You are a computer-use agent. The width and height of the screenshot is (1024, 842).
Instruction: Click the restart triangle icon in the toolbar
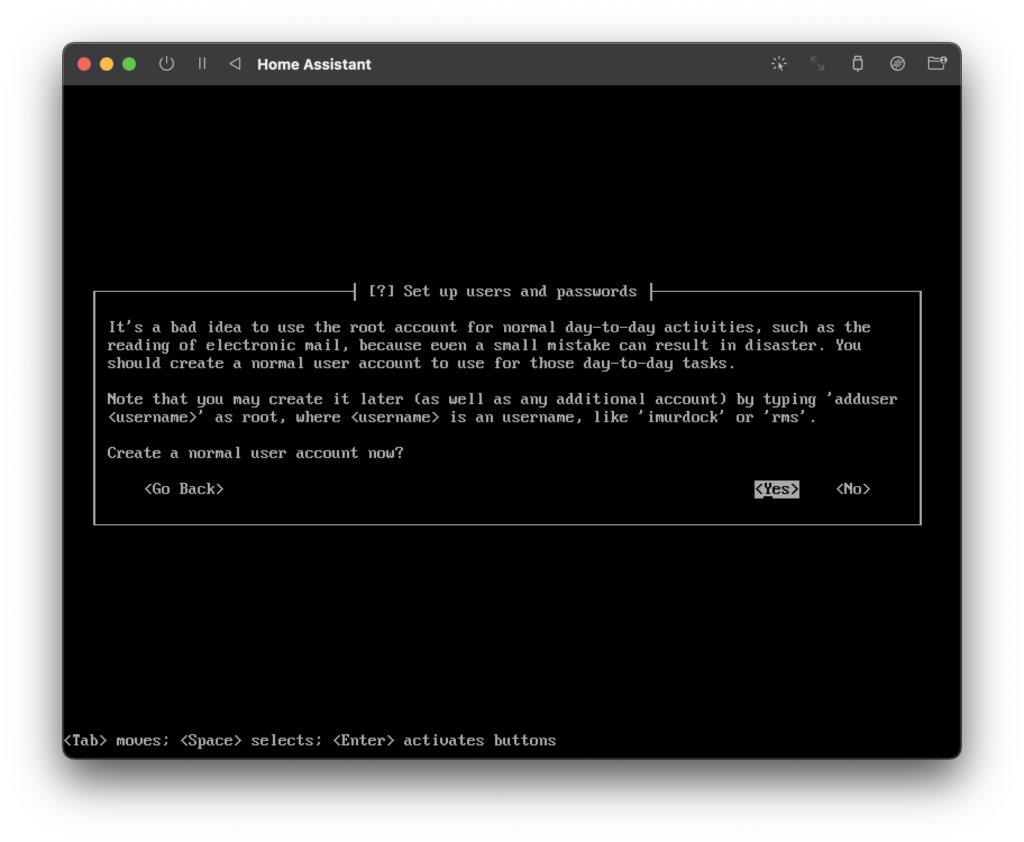(x=235, y=63)
